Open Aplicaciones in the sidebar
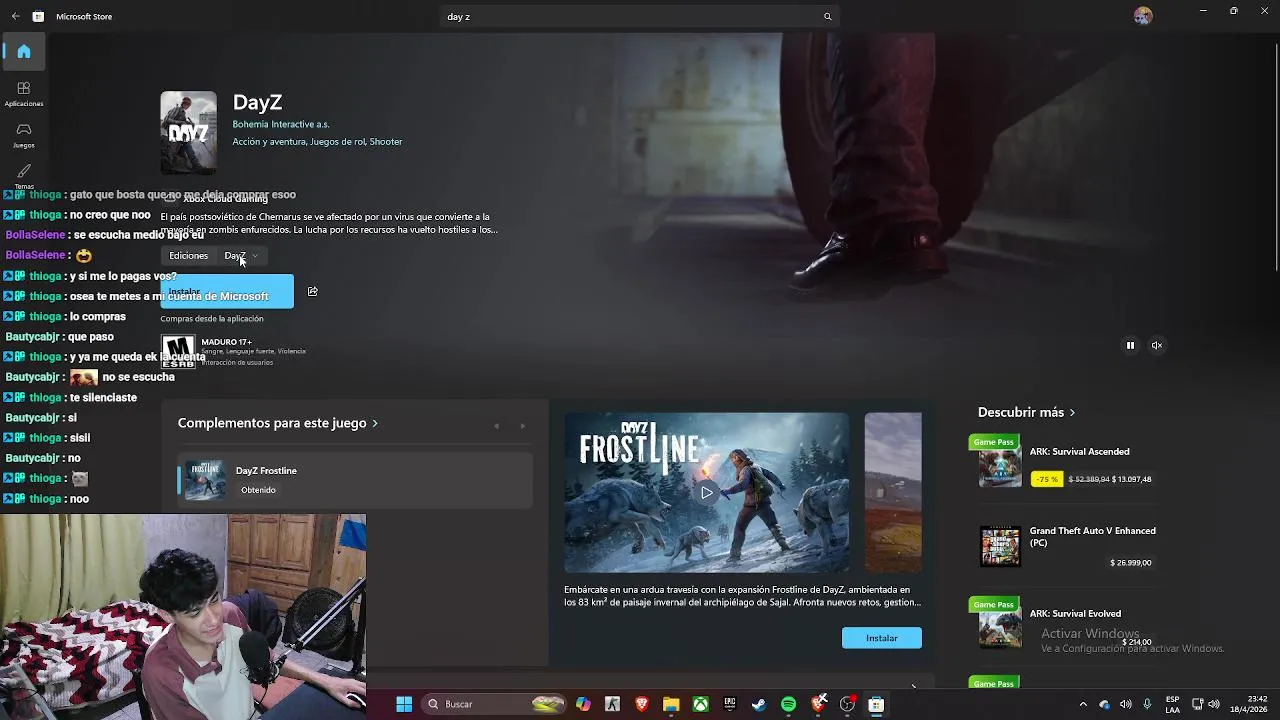Image resolution: width=1280 pixels, height=720 pixels. click(24, 94)
